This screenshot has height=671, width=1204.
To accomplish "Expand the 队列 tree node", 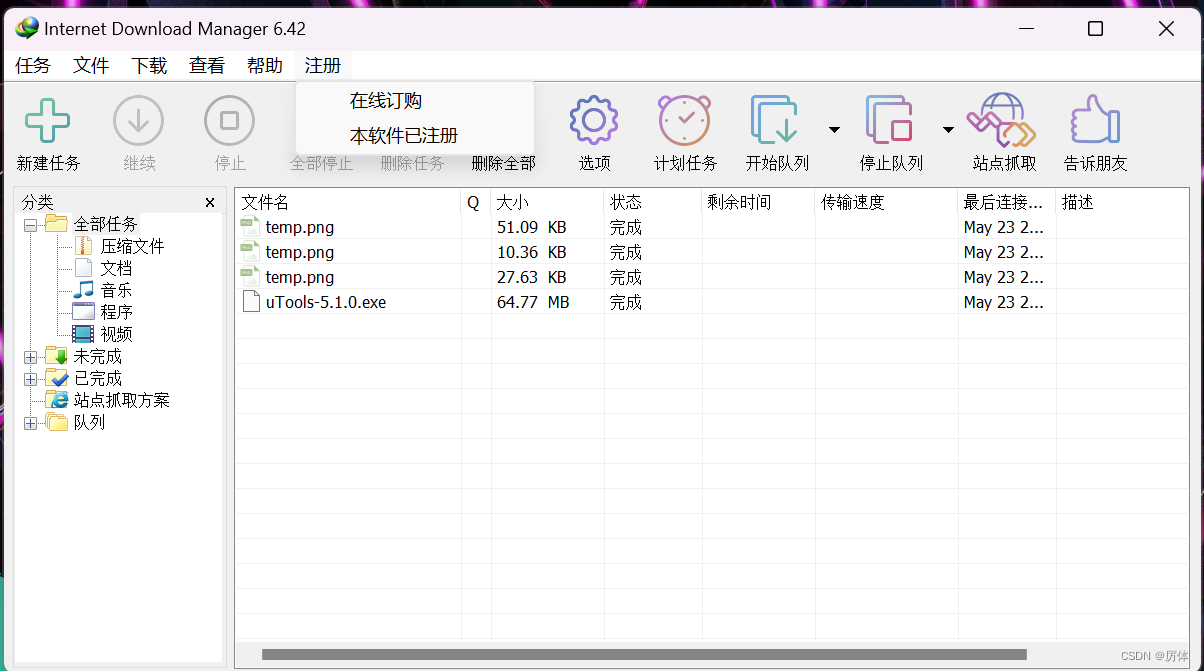I will click(30, 422).
